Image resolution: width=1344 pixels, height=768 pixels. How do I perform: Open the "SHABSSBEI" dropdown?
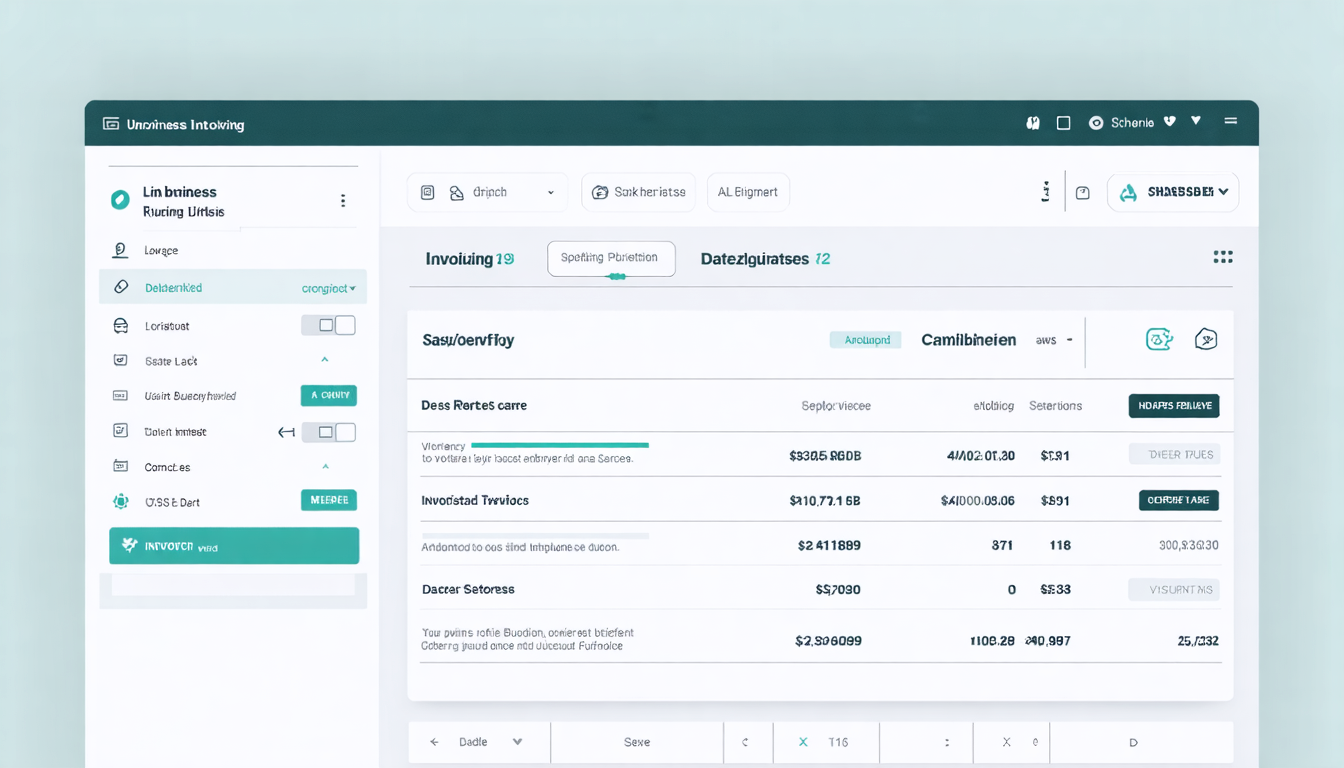(x=1173, y=192)
